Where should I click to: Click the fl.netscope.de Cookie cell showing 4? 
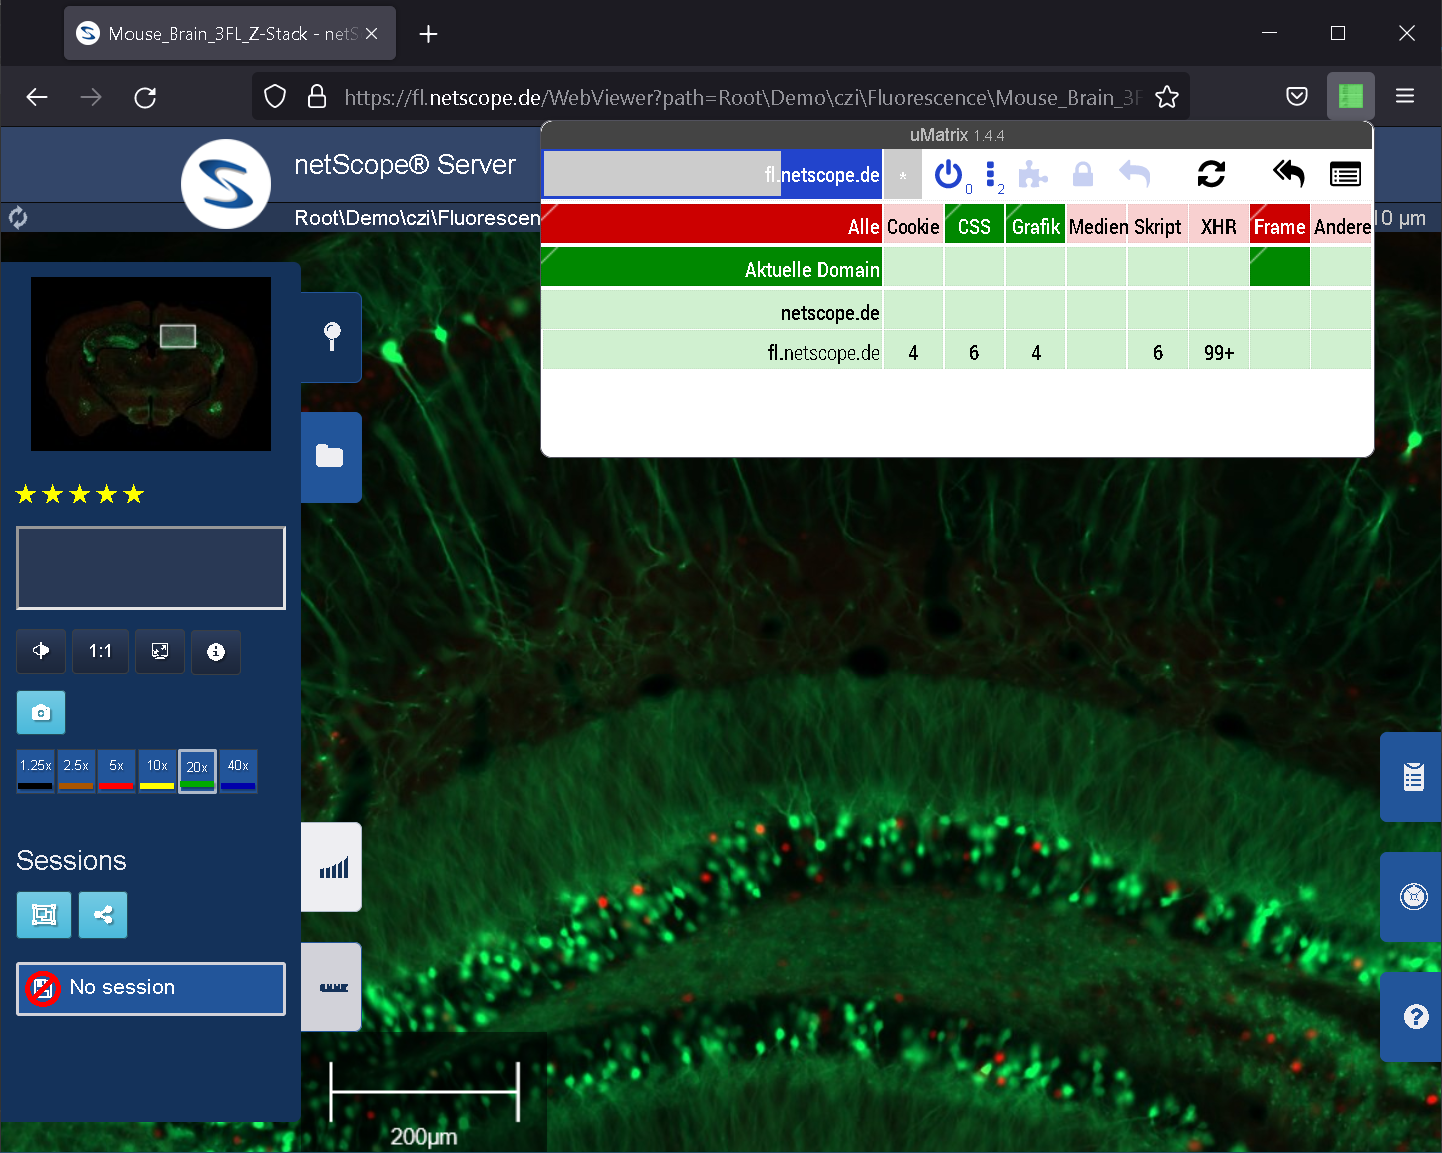(x=913, y=351)
